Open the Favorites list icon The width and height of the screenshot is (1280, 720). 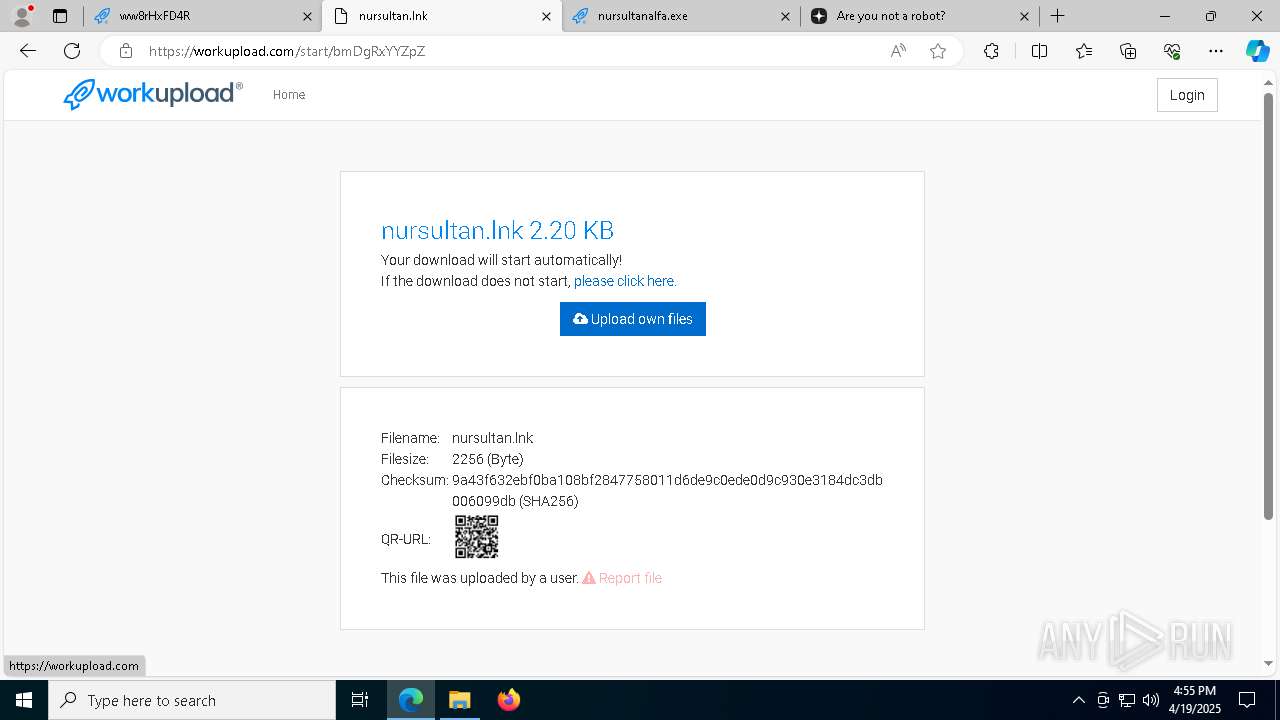click(x=1084, y=51)
